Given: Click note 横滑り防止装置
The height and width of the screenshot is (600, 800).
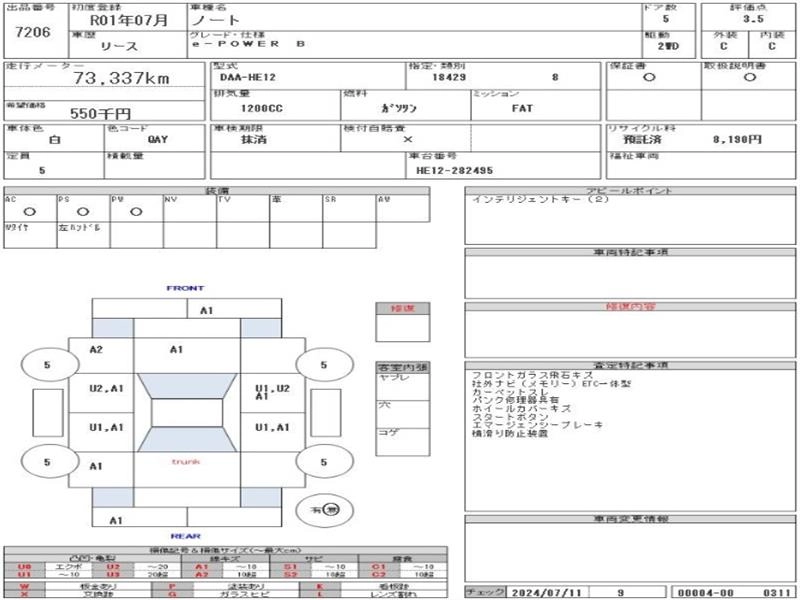Looking at the screenshot, I should tap(510, 433).
